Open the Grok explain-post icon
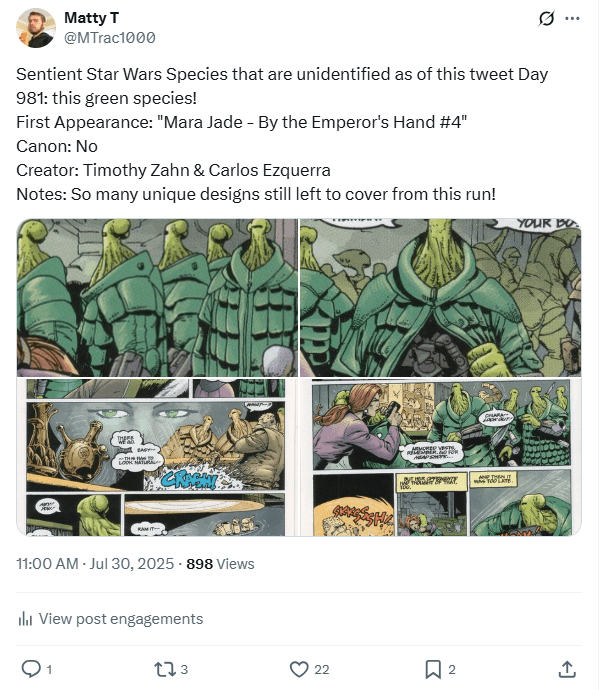The image size is (601, 690). (546, 19)
